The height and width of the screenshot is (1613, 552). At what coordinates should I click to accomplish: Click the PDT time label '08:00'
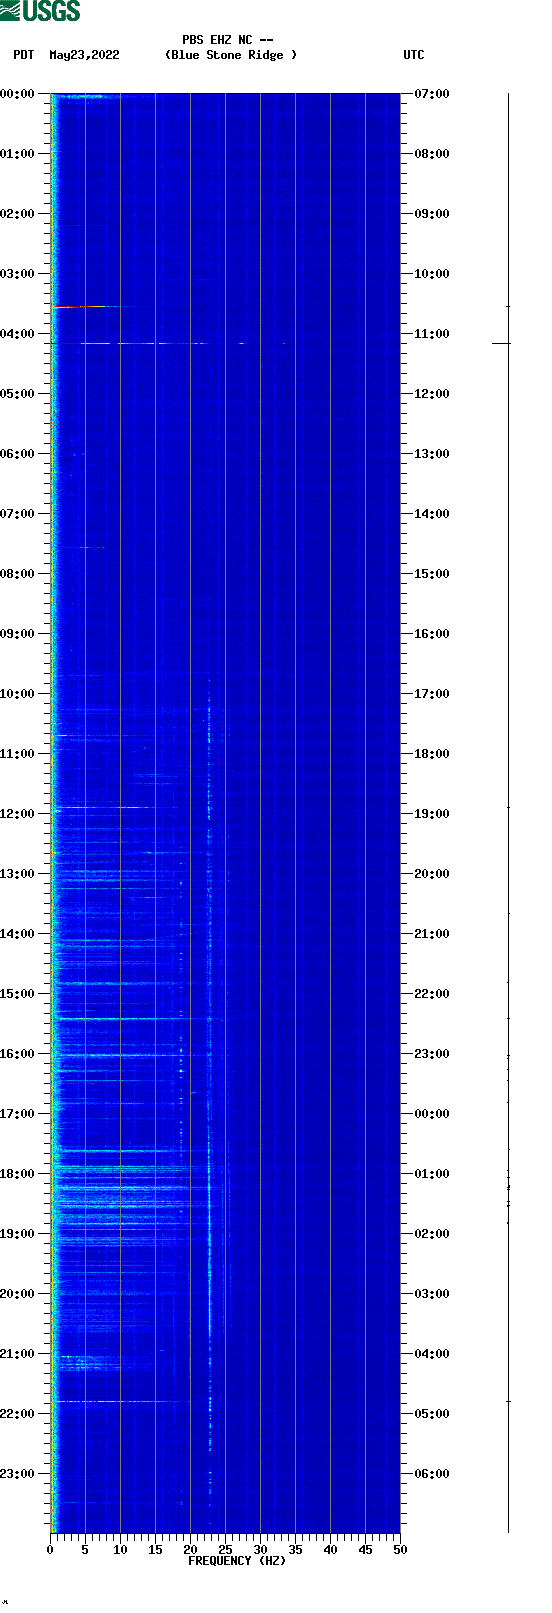click(x=18, y=574)
